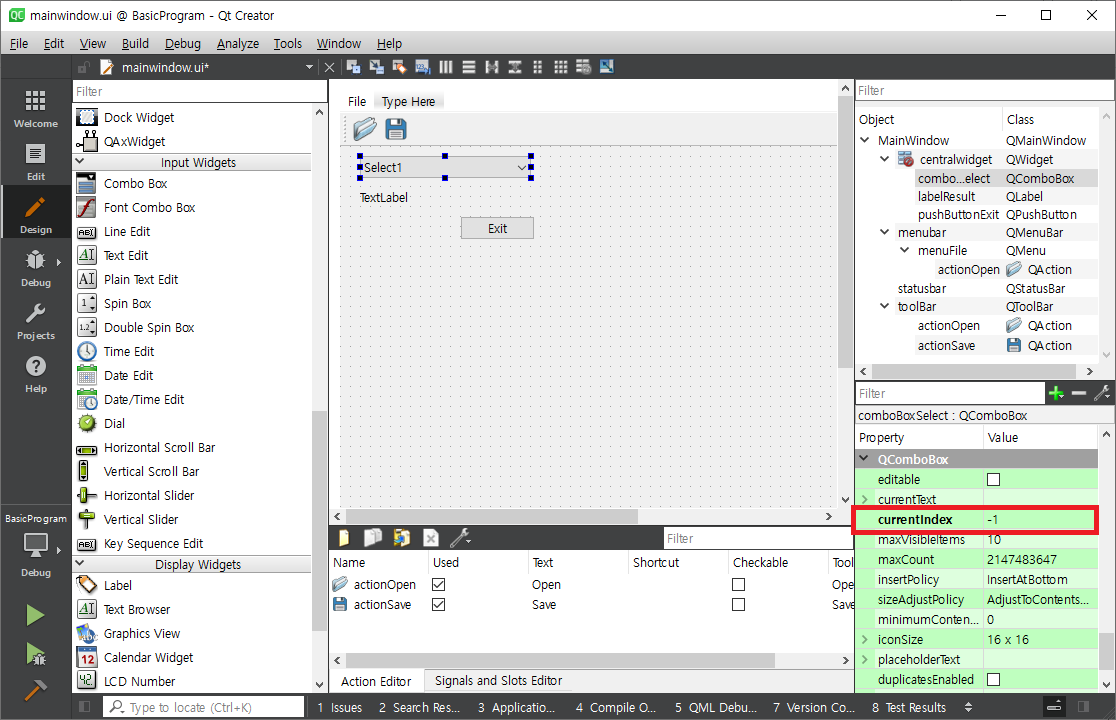The image size is (1116, 720).
Task: Open property editor wrench settings
Action: coord(1102,393)
